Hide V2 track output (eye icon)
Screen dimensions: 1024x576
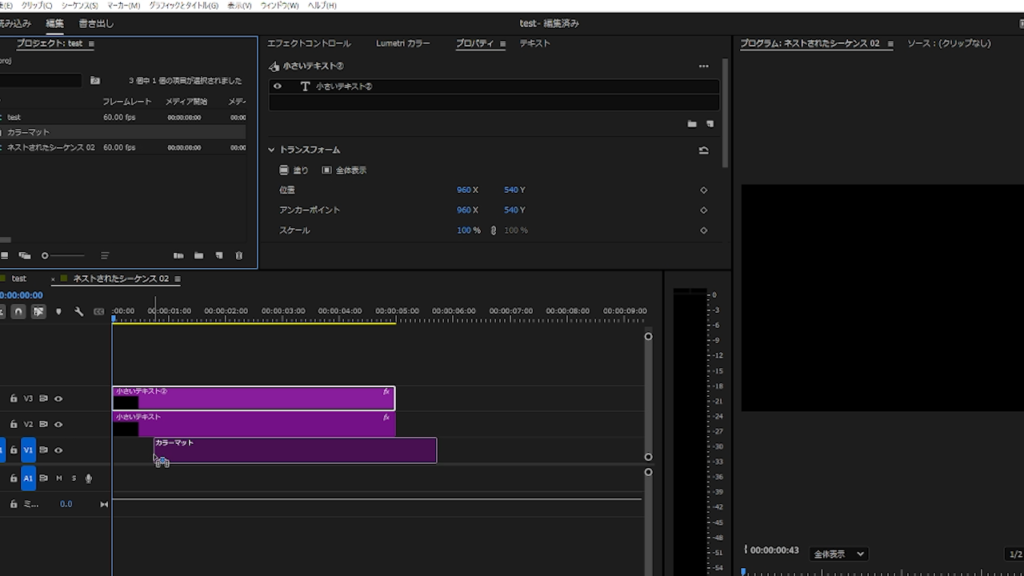[58, 424]
